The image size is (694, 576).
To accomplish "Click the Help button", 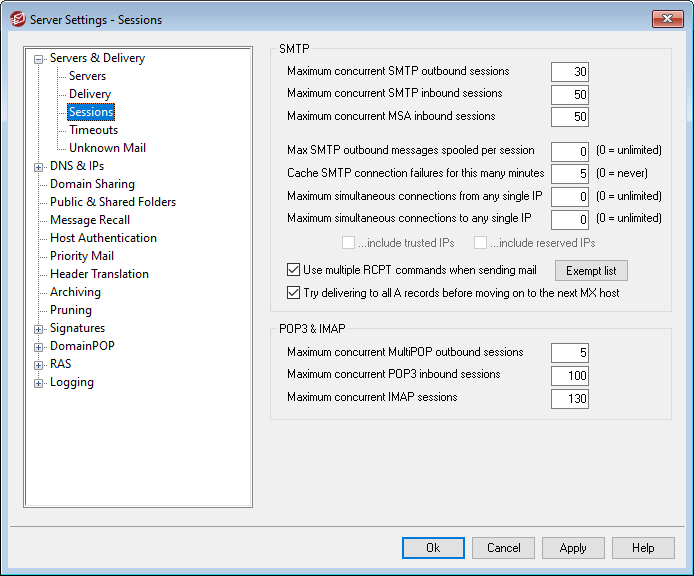I will pyautogui.click(x=643, y=548).
